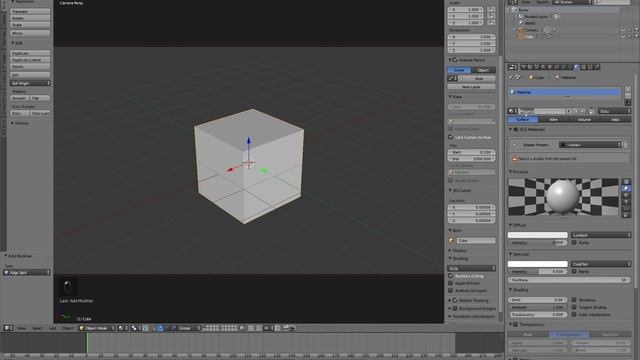Toggle Camera visibility eye in outliner
Screen dimensions: 640x360
[623, 30]
